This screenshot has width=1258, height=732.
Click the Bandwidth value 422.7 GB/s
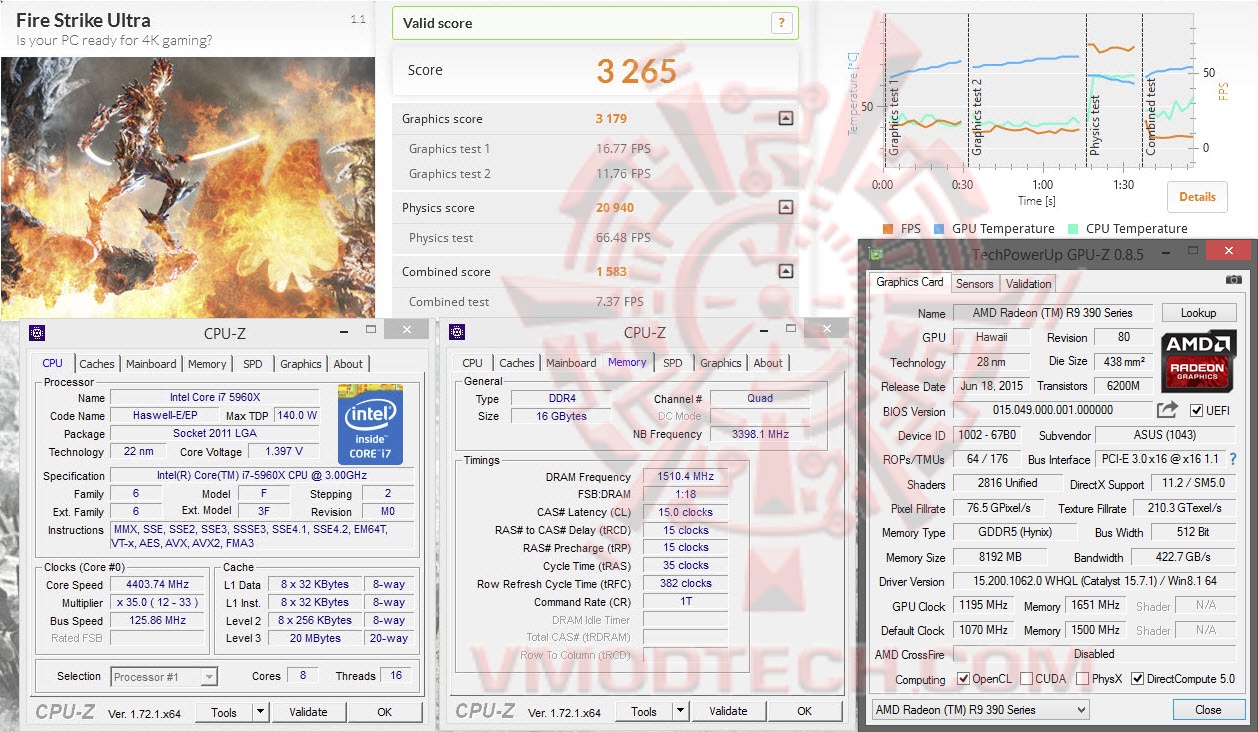point(1183,557)
